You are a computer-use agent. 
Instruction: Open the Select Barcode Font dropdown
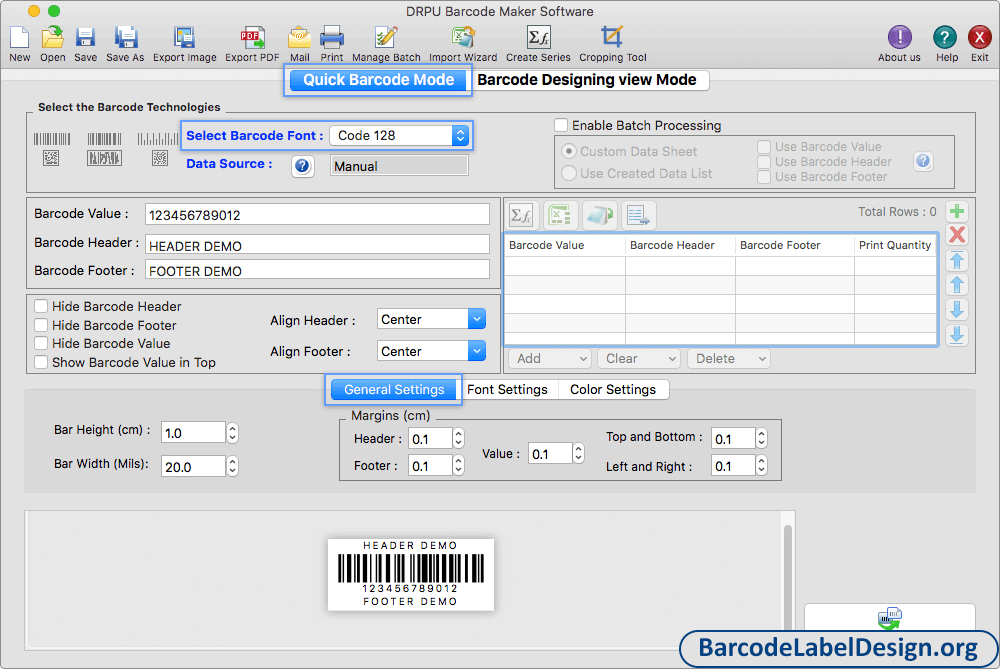[399, 135]
